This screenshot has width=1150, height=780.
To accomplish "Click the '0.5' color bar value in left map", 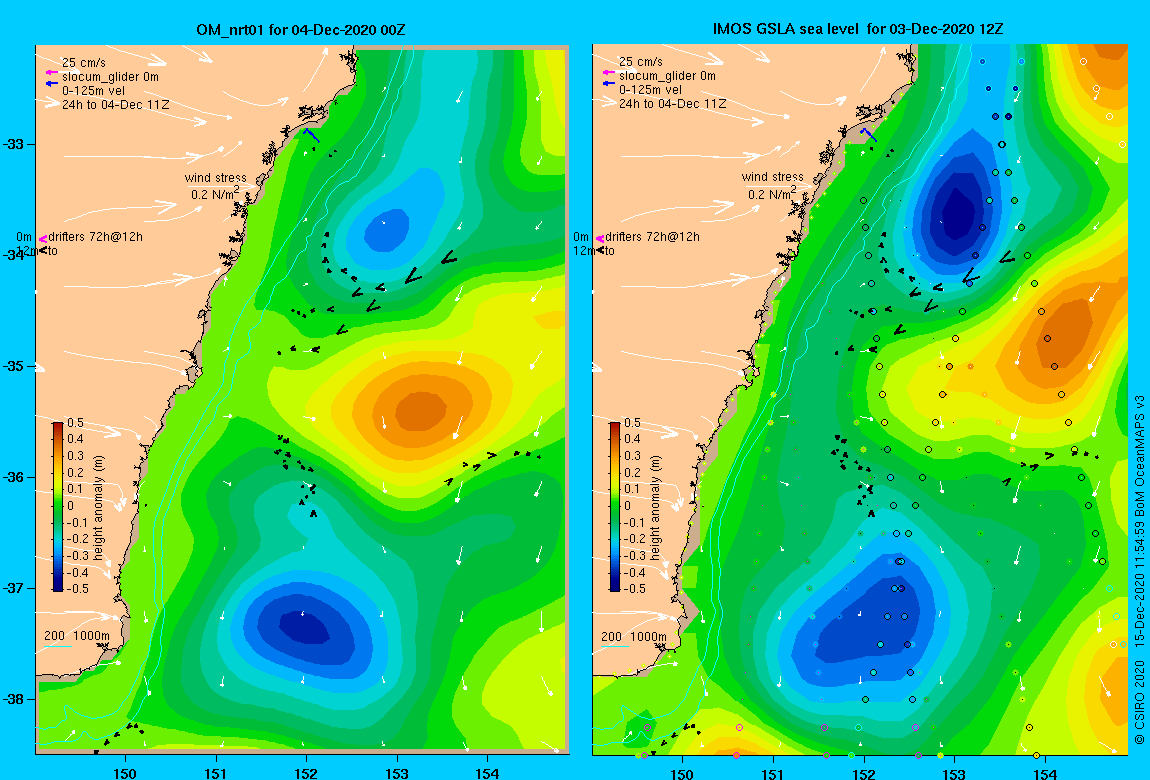I will tap(76, 423).
